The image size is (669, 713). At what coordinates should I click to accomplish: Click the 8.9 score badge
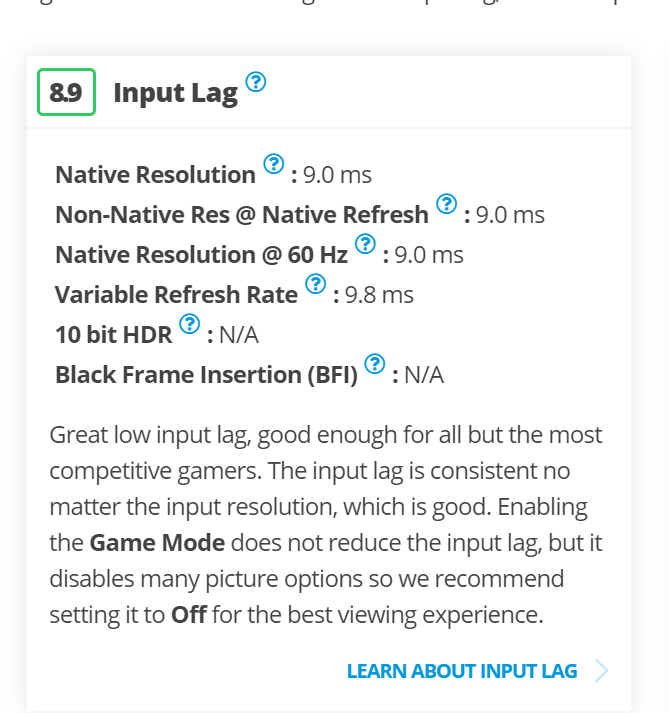click(66, 93)
